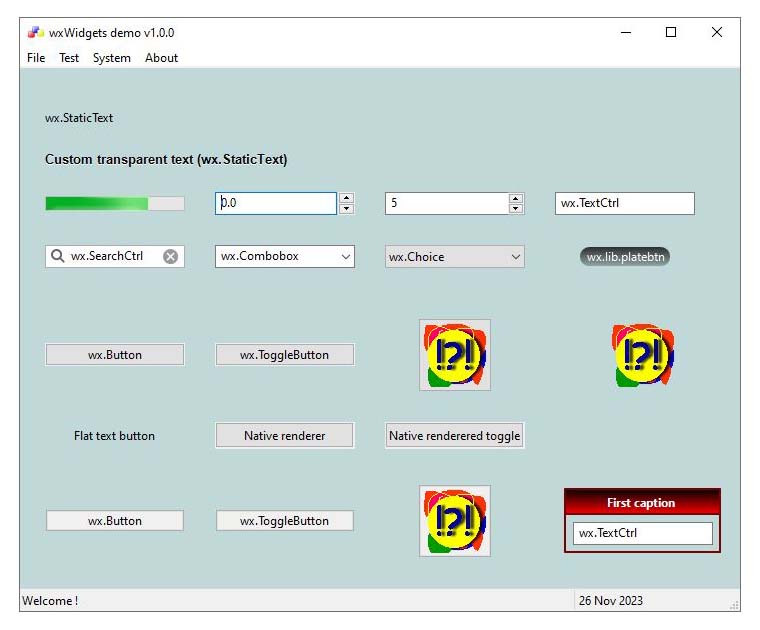Decrease the 5 spinner value with the down arrow

516,209
